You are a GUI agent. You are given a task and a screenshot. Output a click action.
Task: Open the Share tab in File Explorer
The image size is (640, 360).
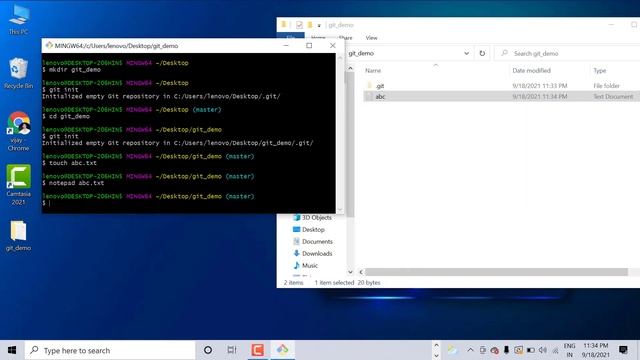click(345, 38)
